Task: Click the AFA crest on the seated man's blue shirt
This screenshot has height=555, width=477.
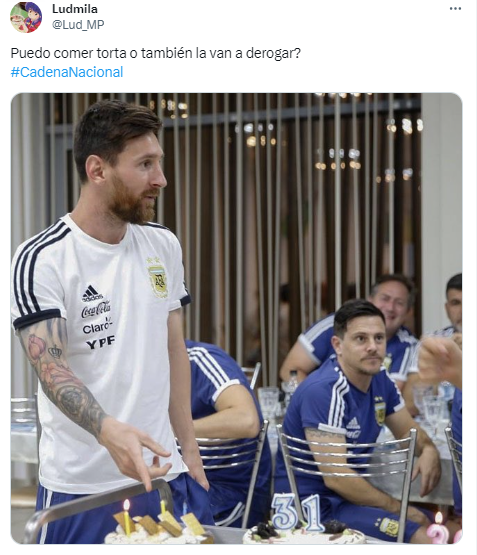Action: tap(380, 411)
